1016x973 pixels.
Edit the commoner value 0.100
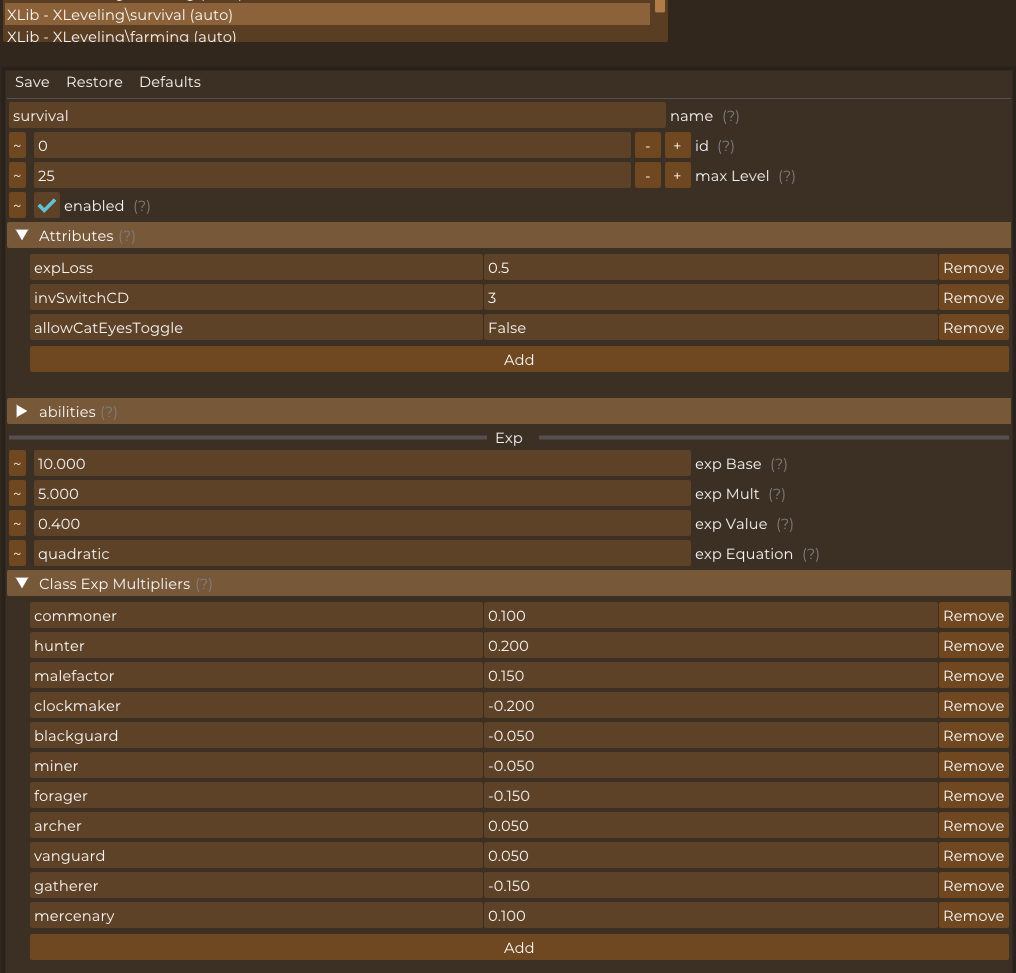click(710, 615)
